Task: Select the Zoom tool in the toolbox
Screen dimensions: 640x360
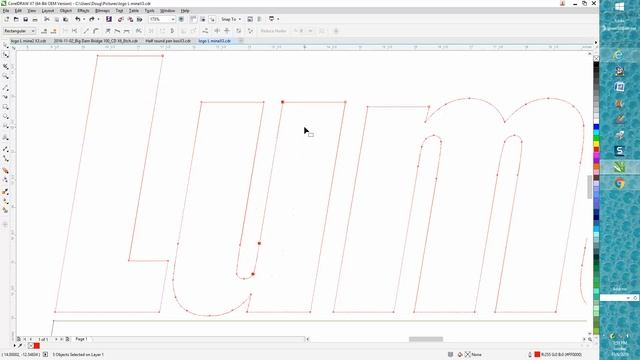Action: tap(6, 76)
